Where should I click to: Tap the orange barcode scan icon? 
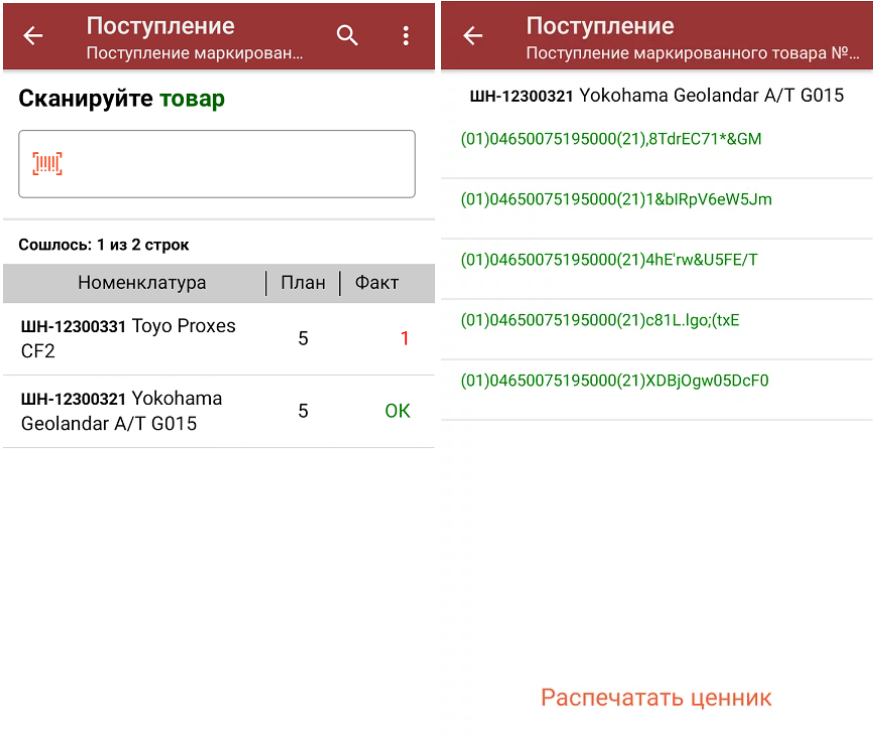47,164
